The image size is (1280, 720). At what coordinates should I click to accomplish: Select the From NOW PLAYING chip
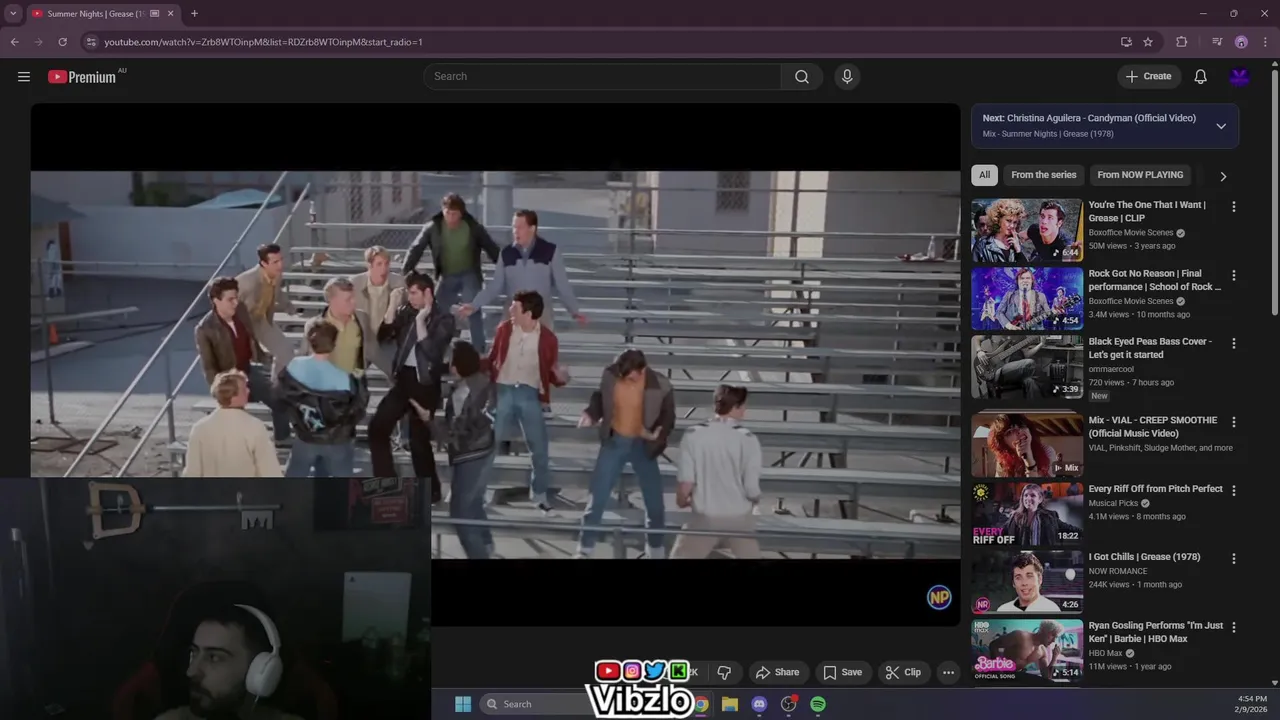(x=1140, y=175)
